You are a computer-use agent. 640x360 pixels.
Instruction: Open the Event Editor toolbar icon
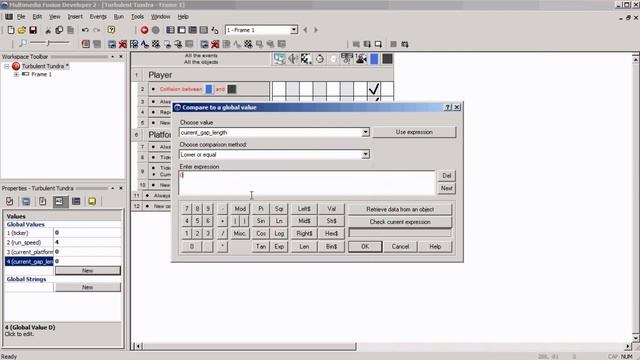pos(192,30)
